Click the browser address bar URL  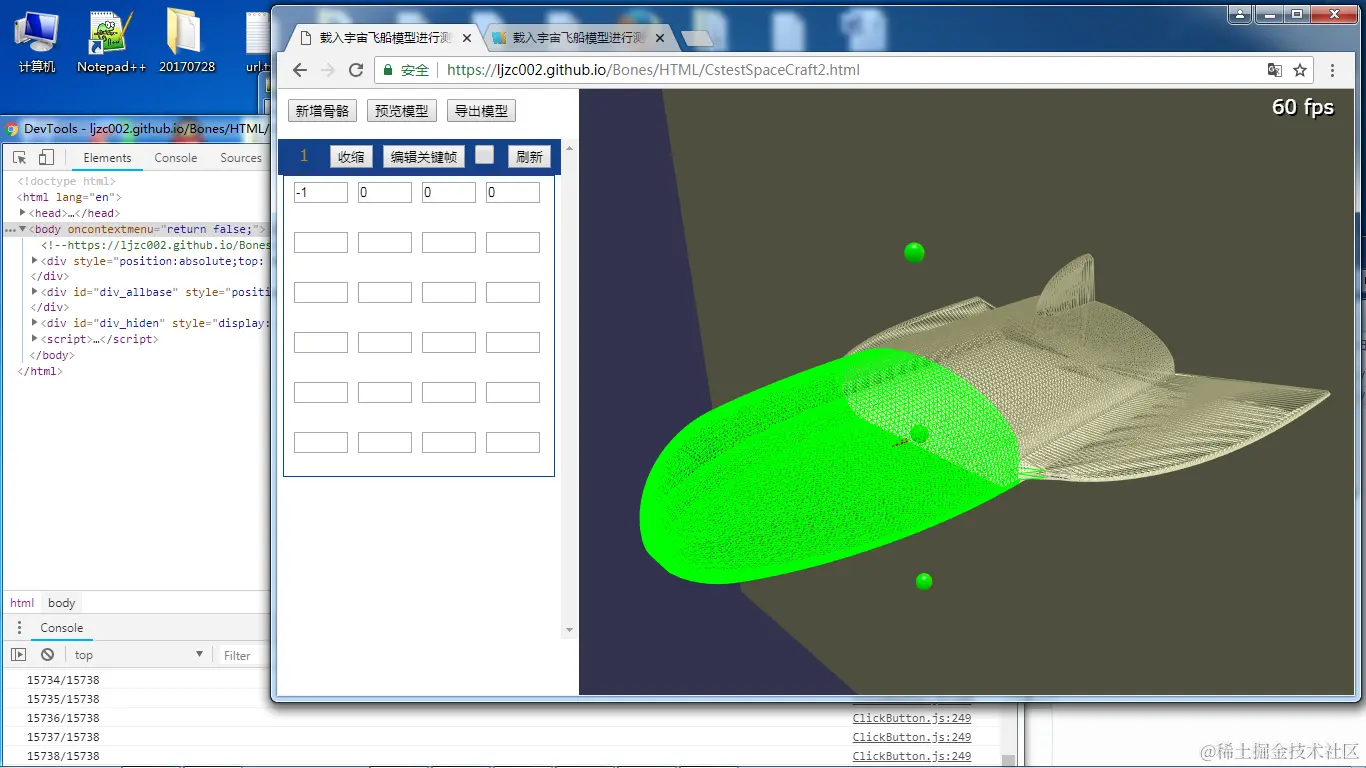pyautogui.click(x=653, y=70)
